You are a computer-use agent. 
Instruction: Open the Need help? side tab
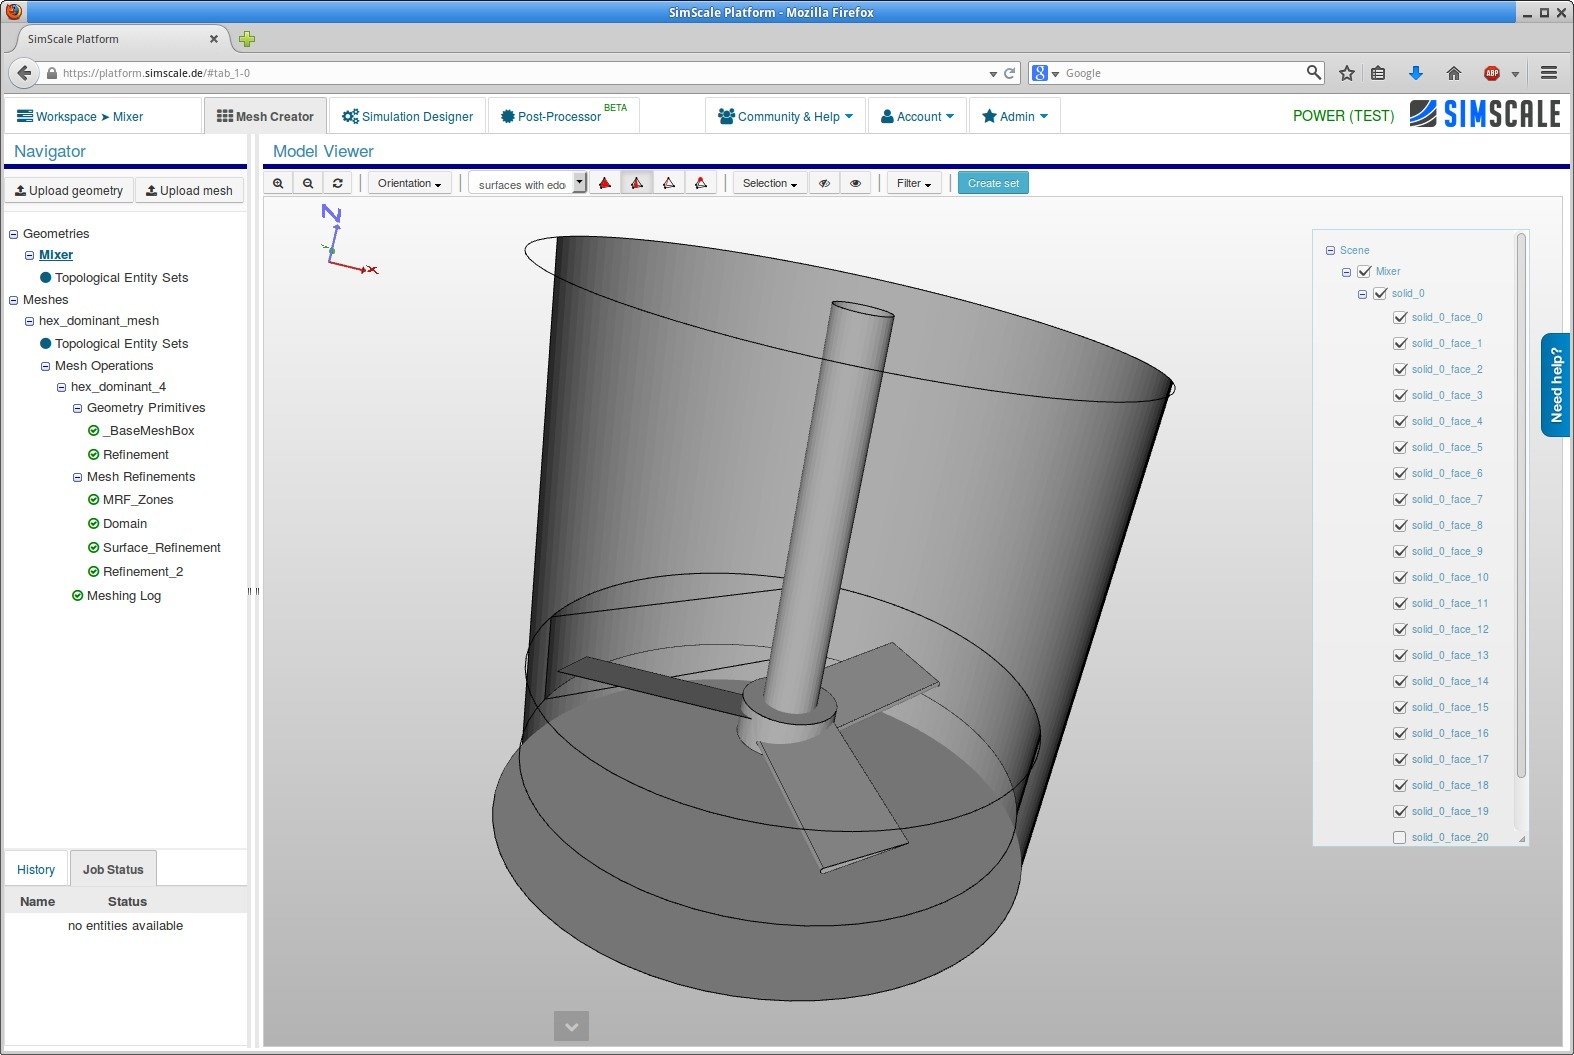pyautogui.click(x=1556, y=385)
